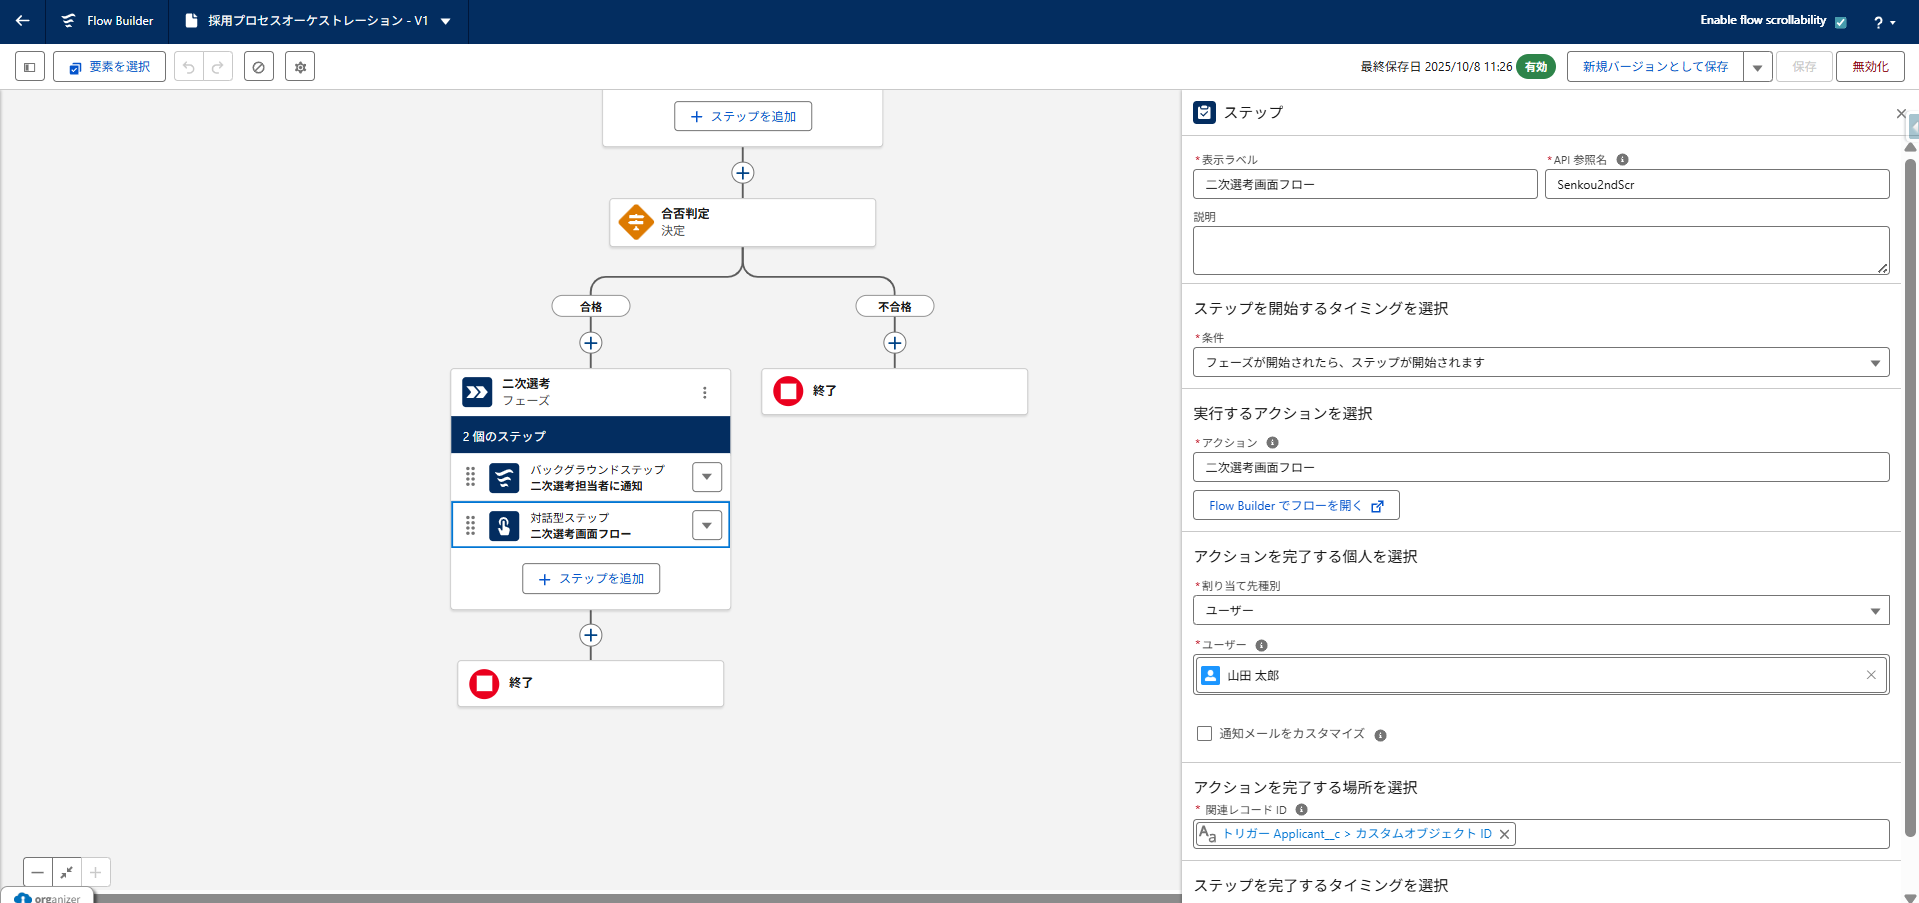This screenshot has width=1919, height=903.
Task: Add element below the 合格 branch
Action: tap(591, 343)
